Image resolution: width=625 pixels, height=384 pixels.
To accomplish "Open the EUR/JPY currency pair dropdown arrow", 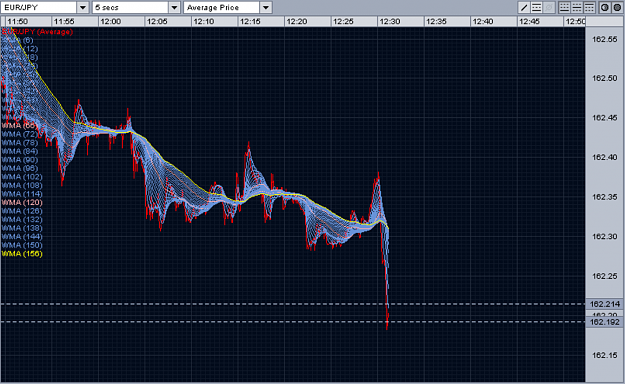I will pyautogui.click(x=83, y=7).
